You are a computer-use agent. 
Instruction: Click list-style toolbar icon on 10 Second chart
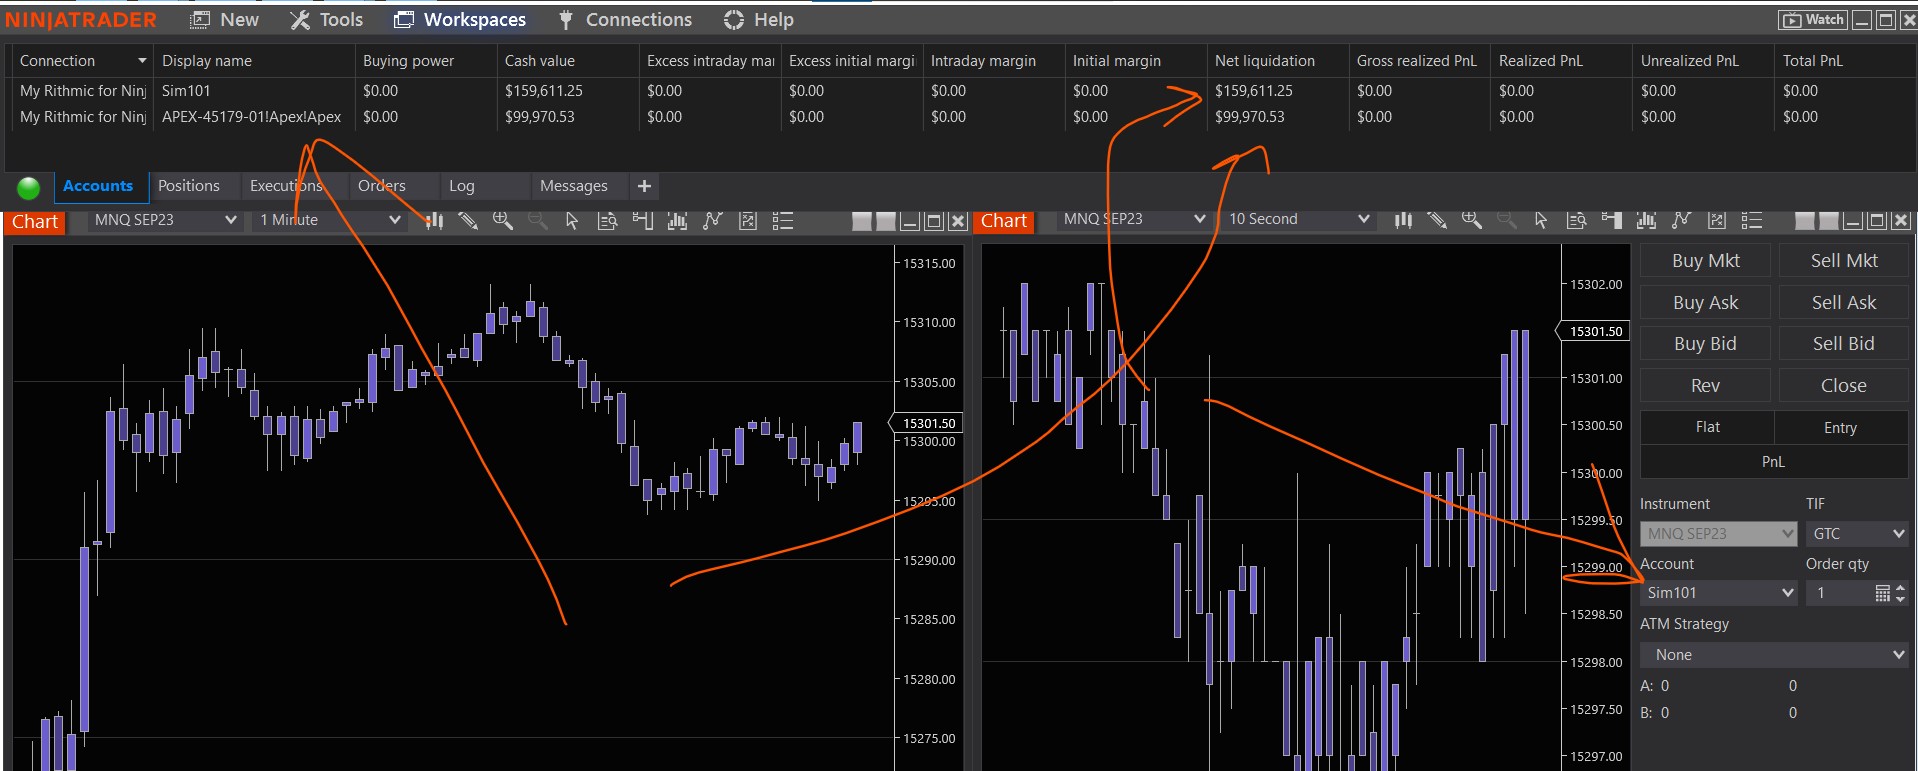pos(1751,219)
